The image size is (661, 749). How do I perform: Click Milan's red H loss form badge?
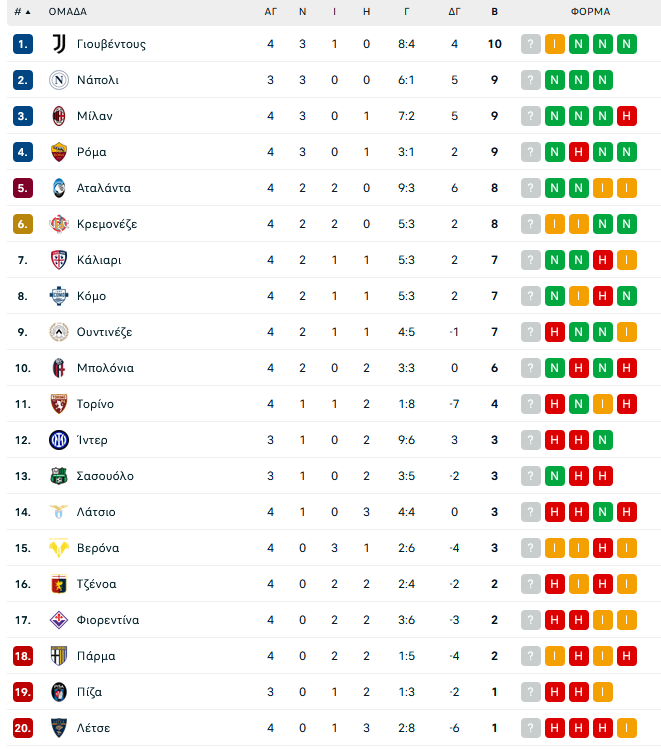(x=627, y=116)
